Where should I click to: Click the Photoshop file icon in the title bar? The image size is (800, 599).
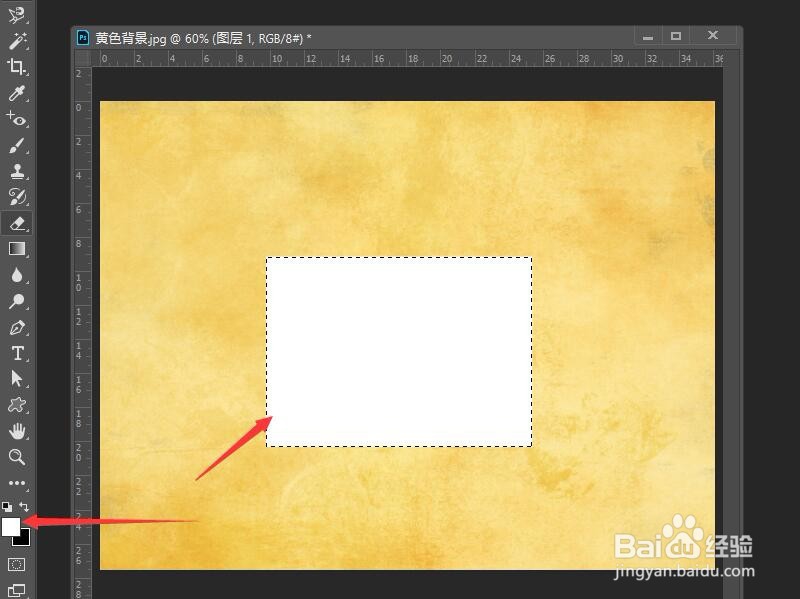pyautogui.click(x=83, y=38)
